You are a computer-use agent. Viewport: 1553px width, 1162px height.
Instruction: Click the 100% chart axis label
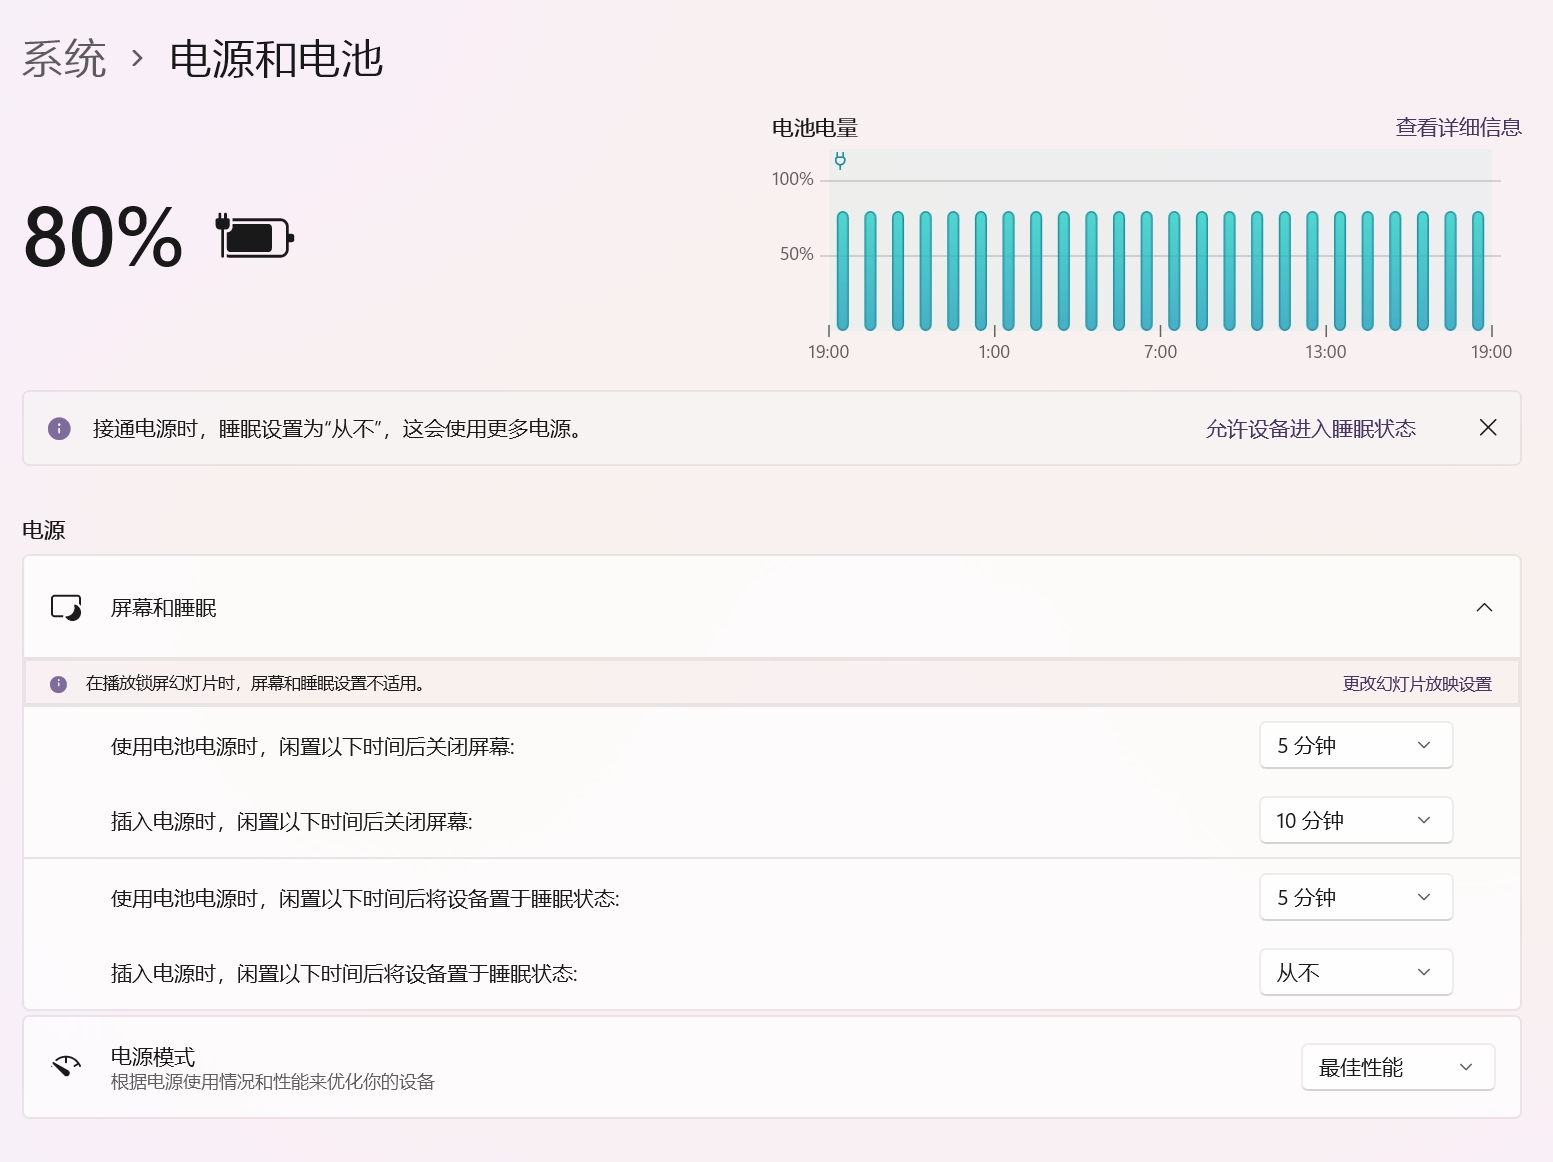pos(793,179)
